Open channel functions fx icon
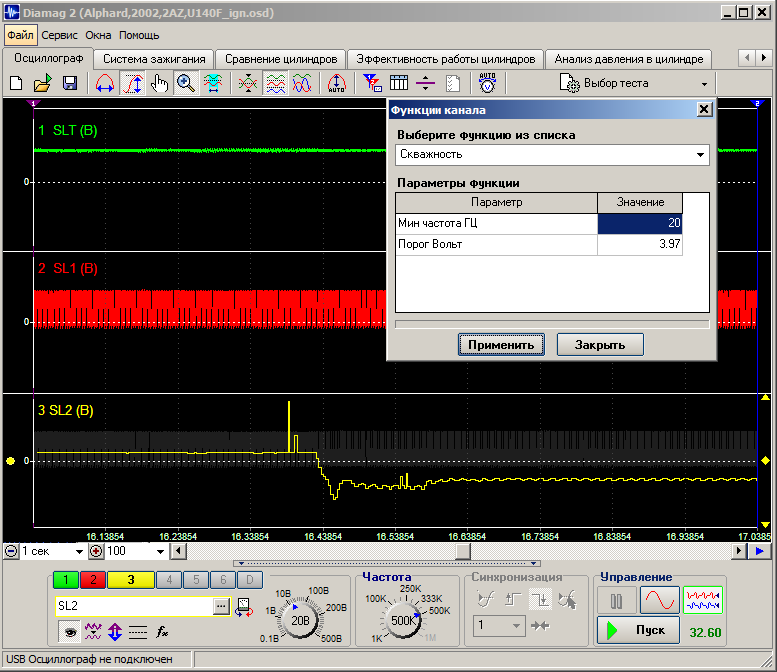The width and height of the screenshot is (777, 672). [x=162, y=632]
